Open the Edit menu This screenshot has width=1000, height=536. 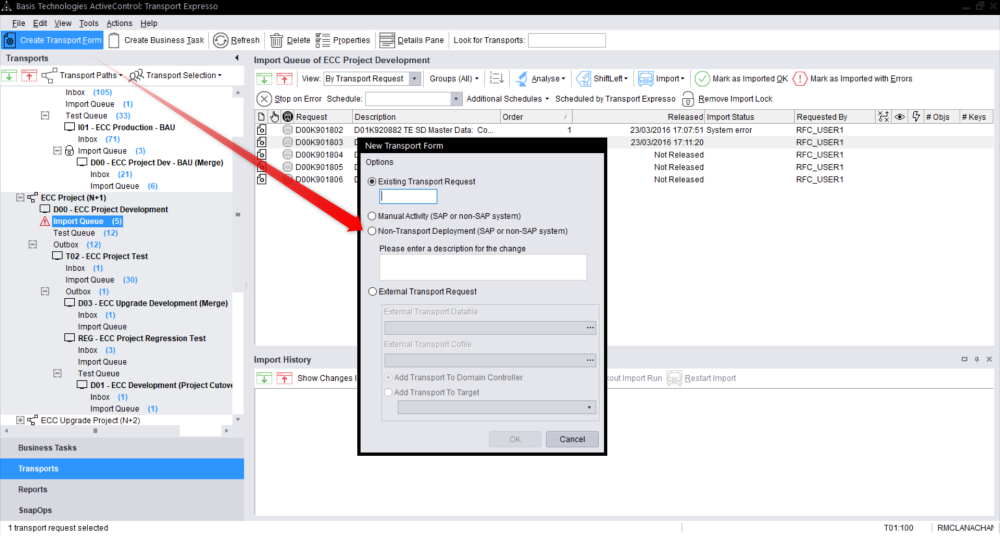(40, 23)
